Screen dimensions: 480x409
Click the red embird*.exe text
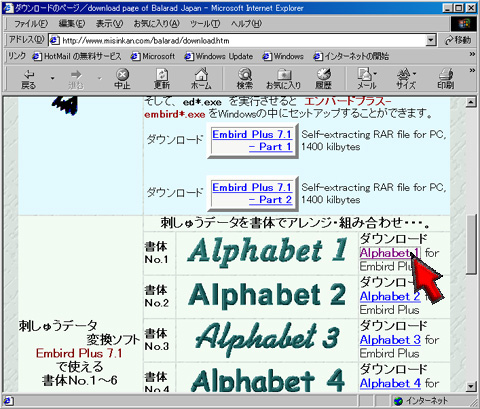tap(175, 114)
